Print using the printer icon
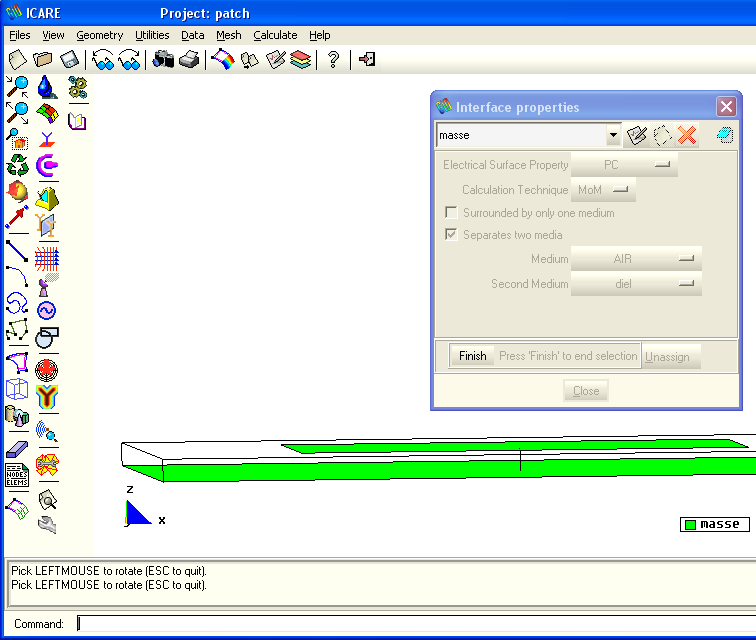Image resolution: width=756 pixels, height=640 pixels. pyautogui.click(x=189, y=60)
